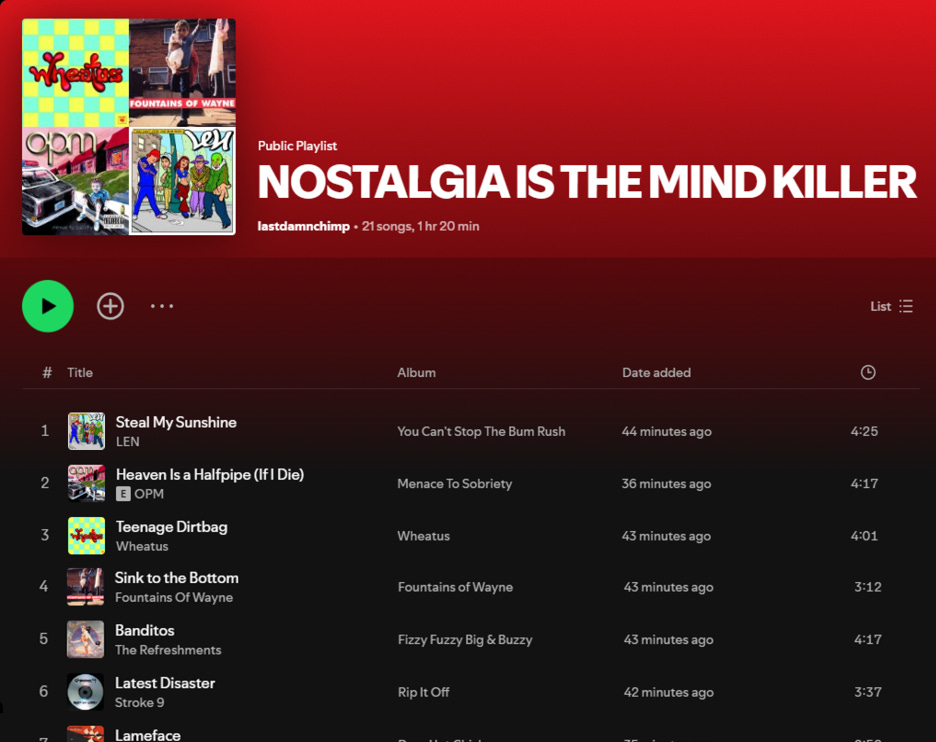Click Heaven Is a Halfpipe album thumbnail
Viewport: 936px width, 742px height.
click(x=86, y=483)
